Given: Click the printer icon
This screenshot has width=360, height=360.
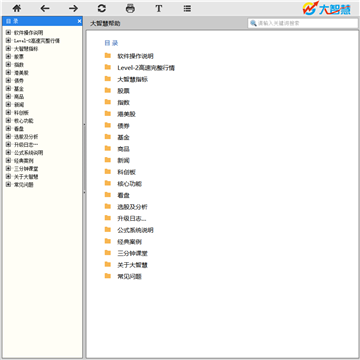Looking at the screenshot, I should click(130, 8).
